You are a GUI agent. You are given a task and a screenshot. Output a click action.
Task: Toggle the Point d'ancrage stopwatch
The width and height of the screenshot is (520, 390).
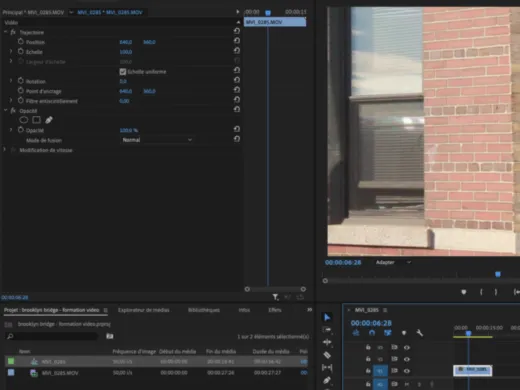(21, 91)
